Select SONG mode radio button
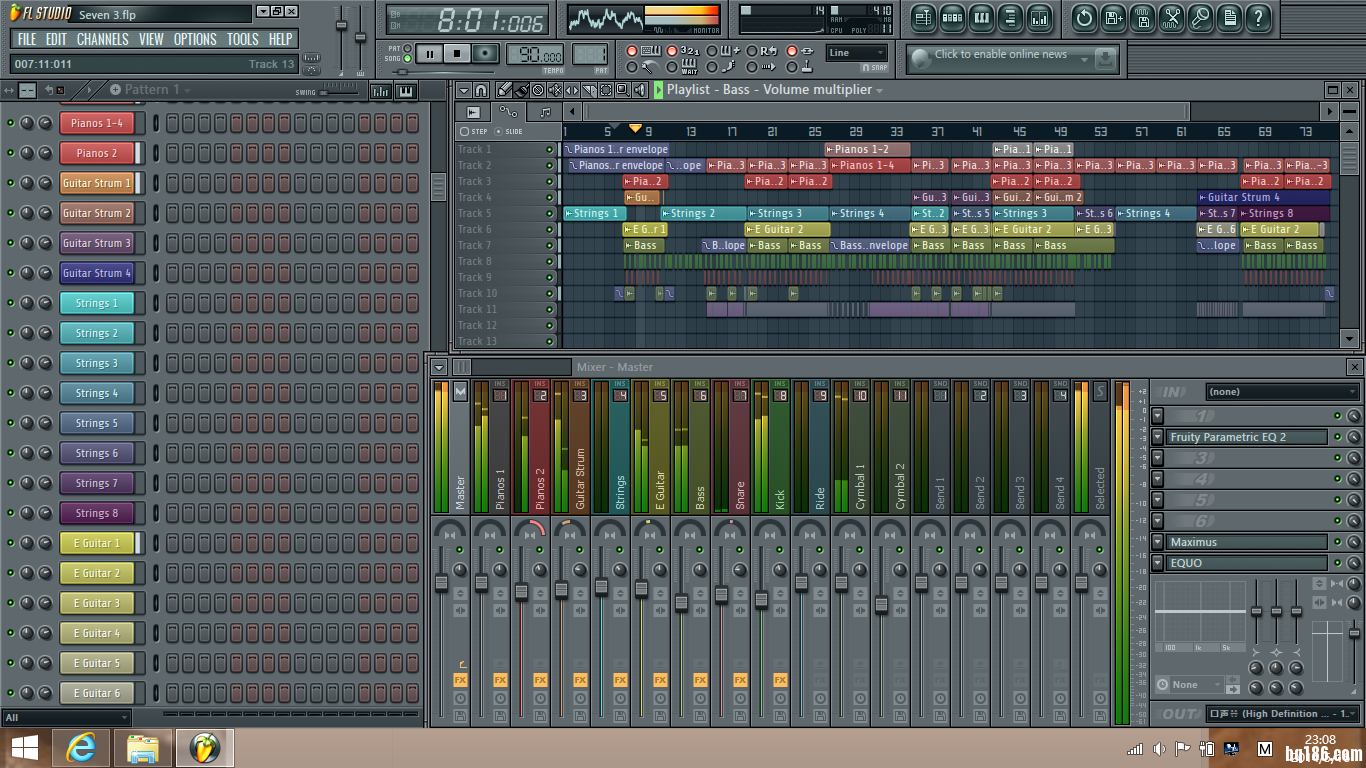This screenshot has height=768, width=1366. point(408,59)
